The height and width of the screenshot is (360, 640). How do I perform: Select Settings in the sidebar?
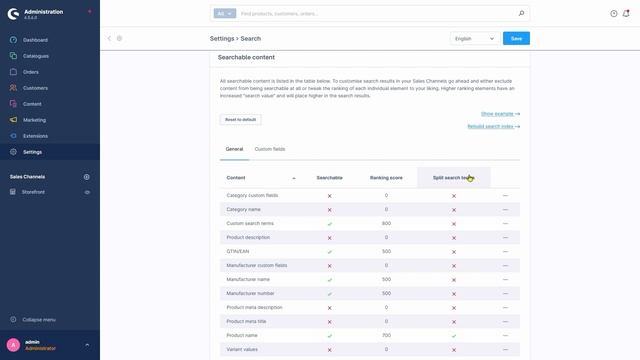(x=32, y=152)
